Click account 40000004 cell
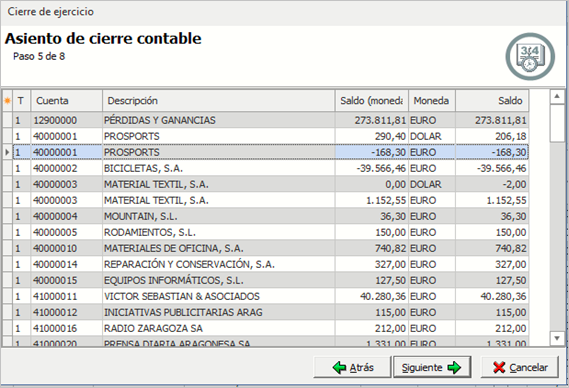This screenshot has width=569, height=388. (x=67, y=216)
